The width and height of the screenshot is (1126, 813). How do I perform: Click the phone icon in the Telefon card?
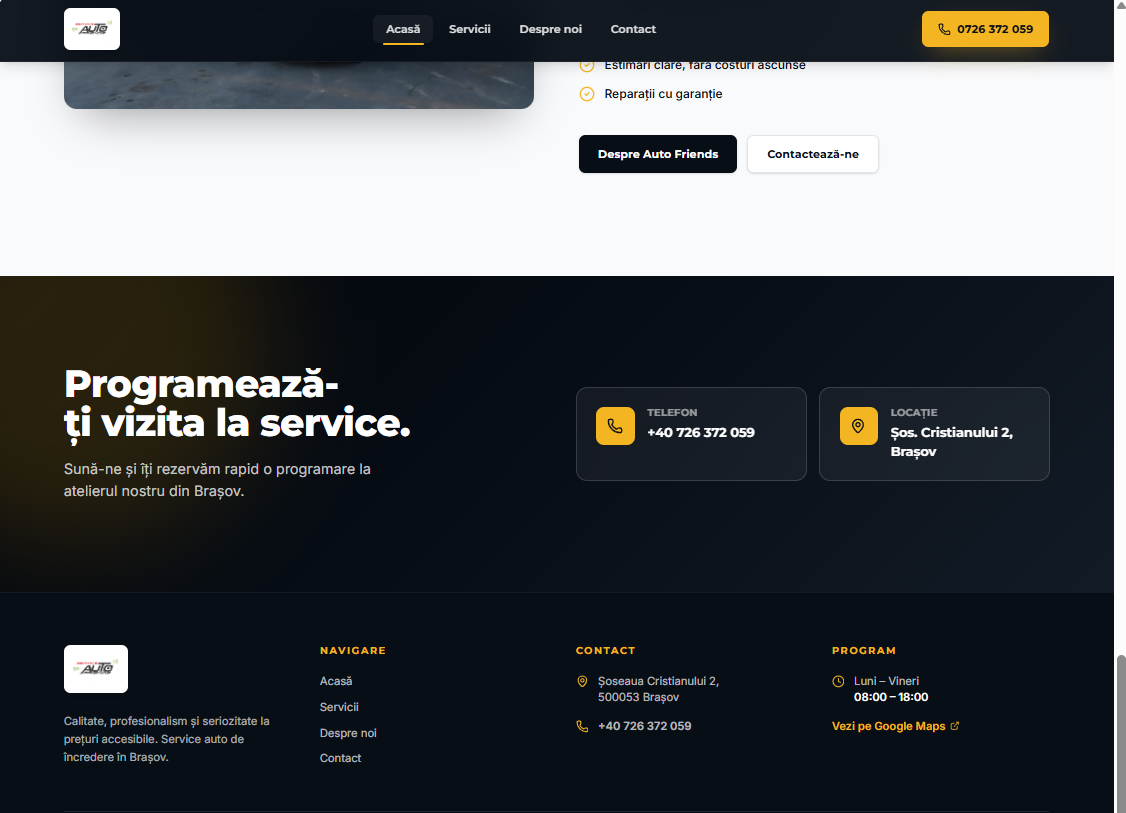tap(615, 426)
